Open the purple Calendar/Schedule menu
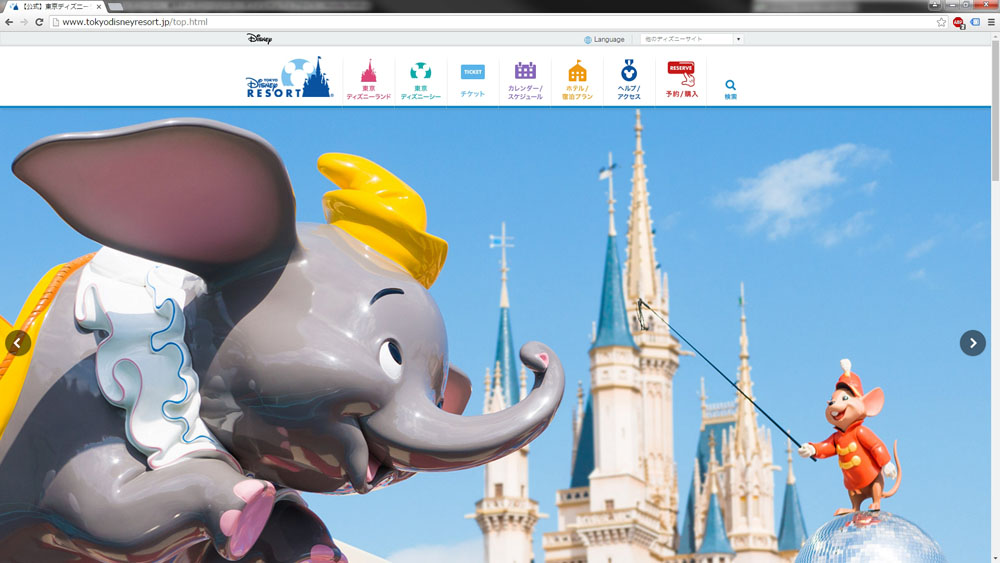 click(x=525, y=80)
